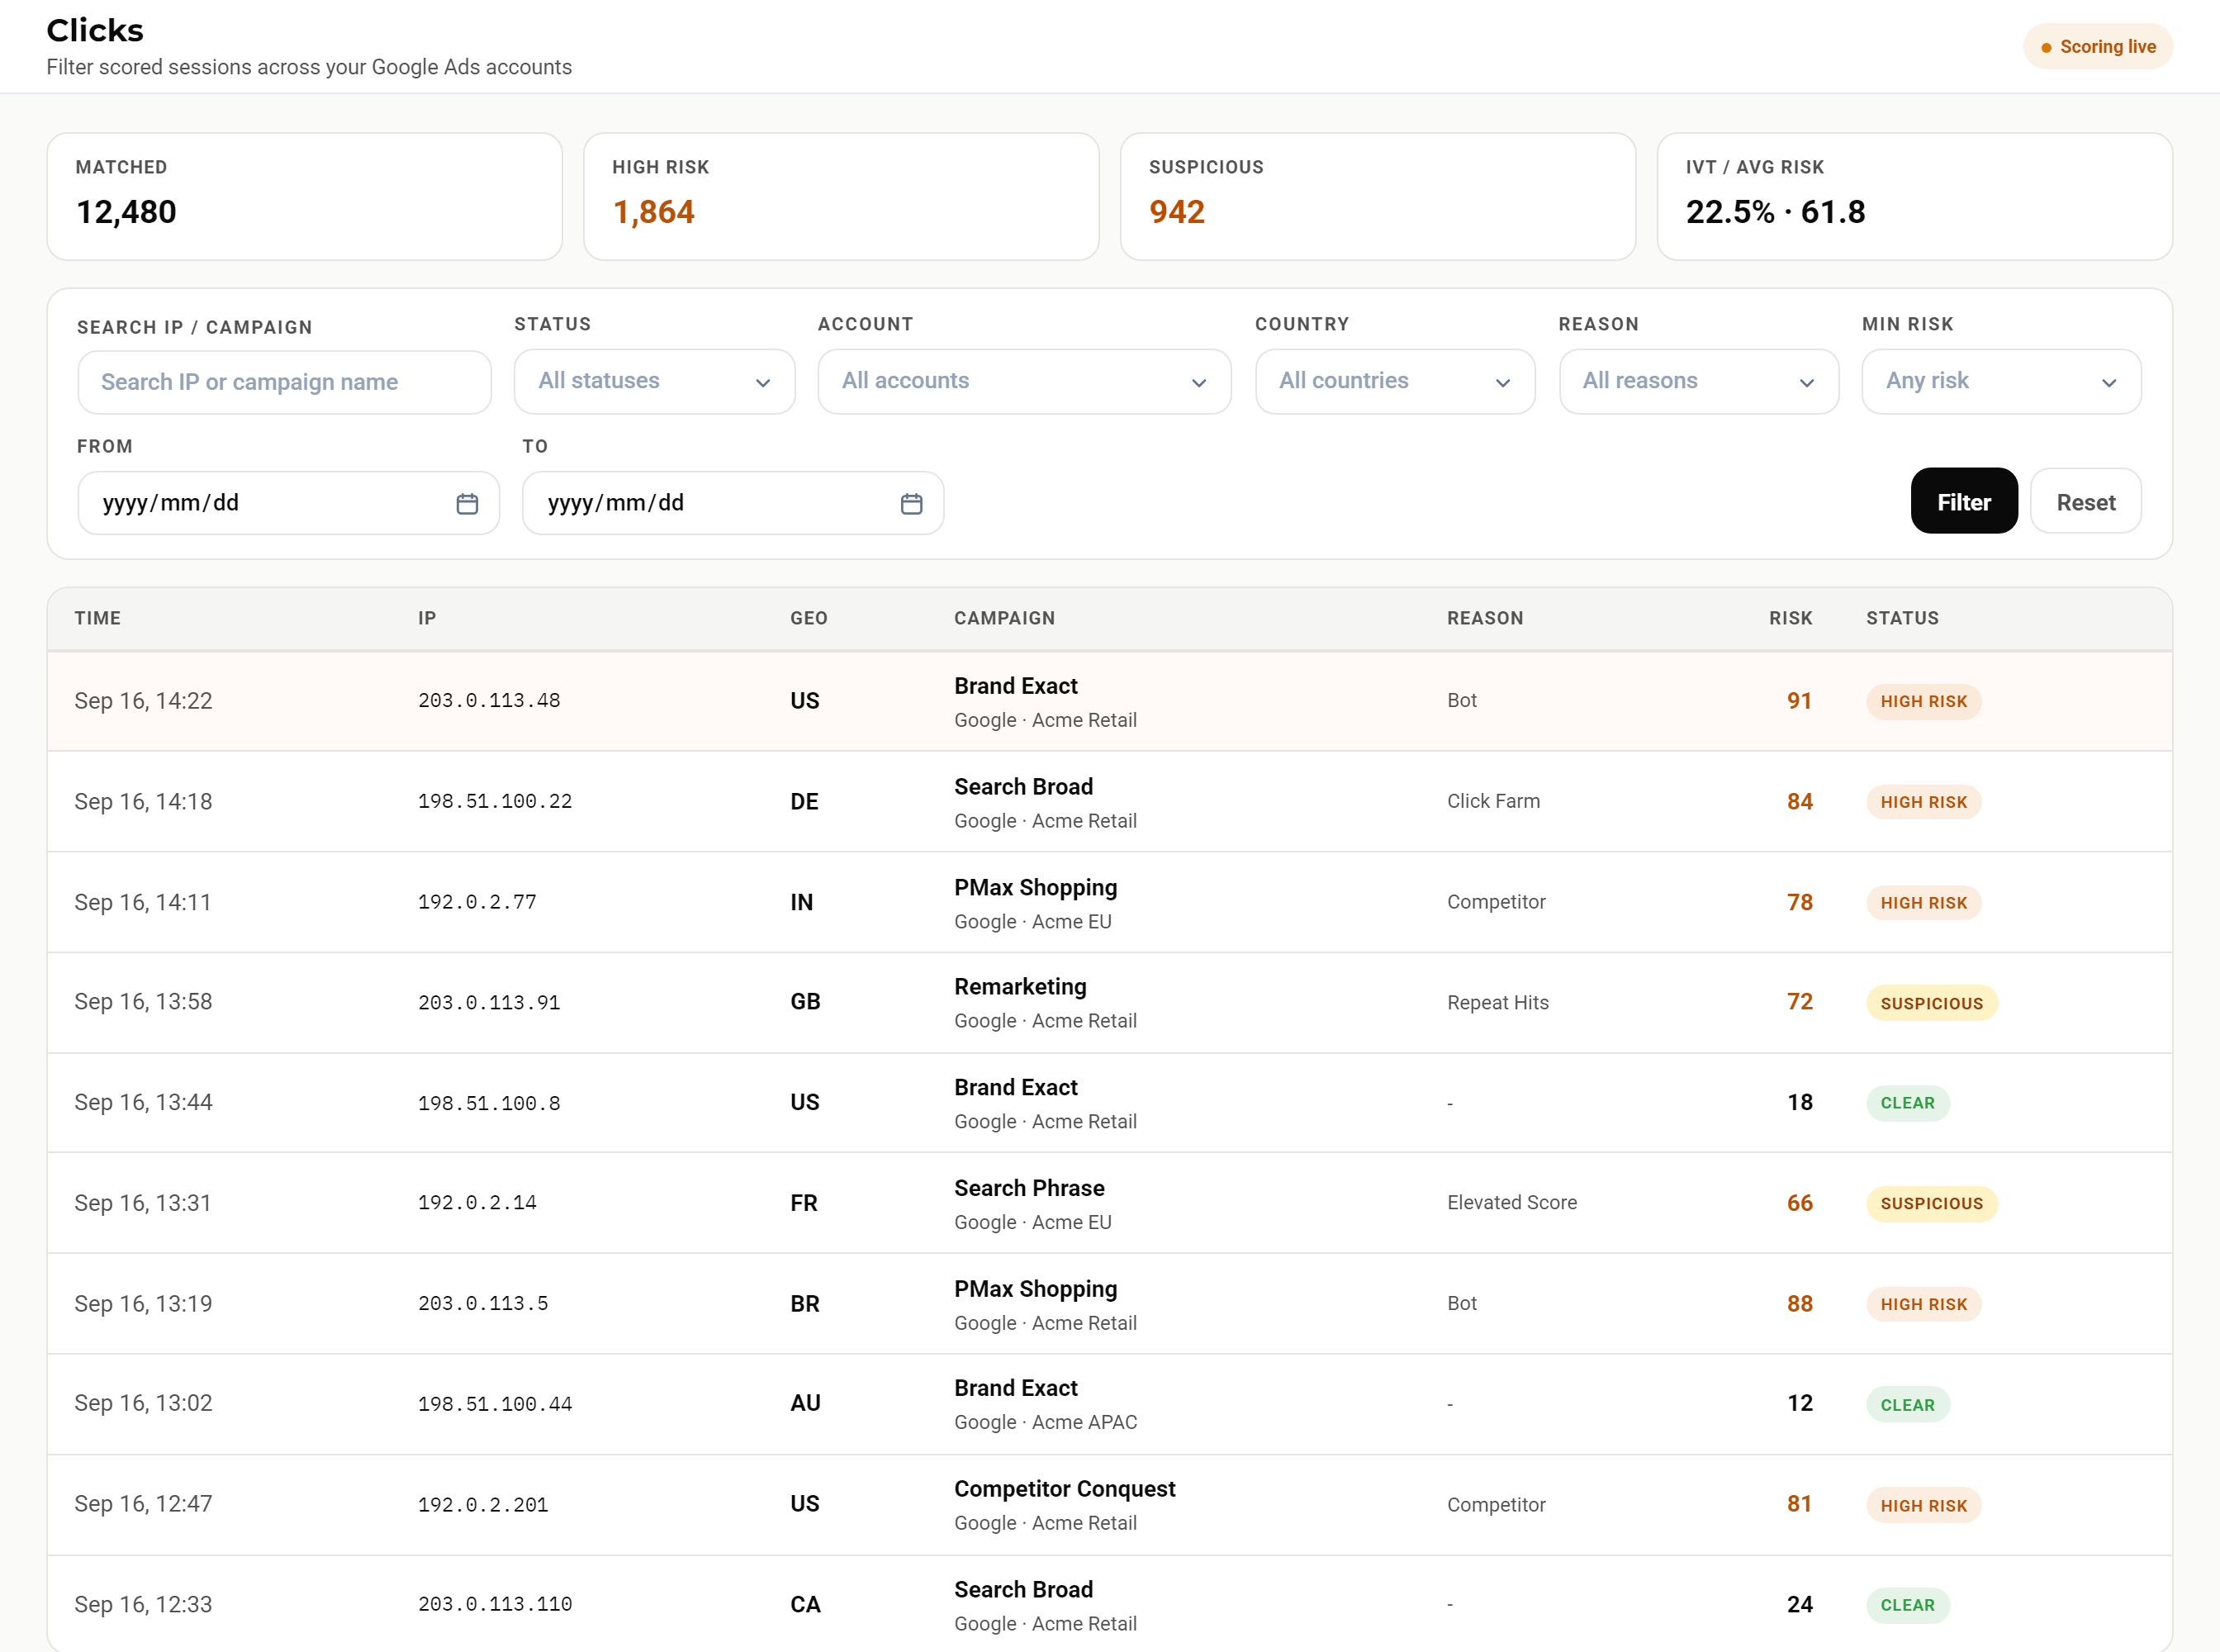Click Click Farm reason text
2220x1652 pixels.
[x=1493, y=801]
